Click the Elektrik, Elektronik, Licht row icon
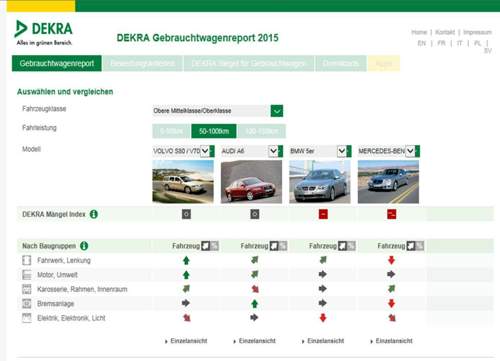500x361 pixels. (x=27, y=318)
